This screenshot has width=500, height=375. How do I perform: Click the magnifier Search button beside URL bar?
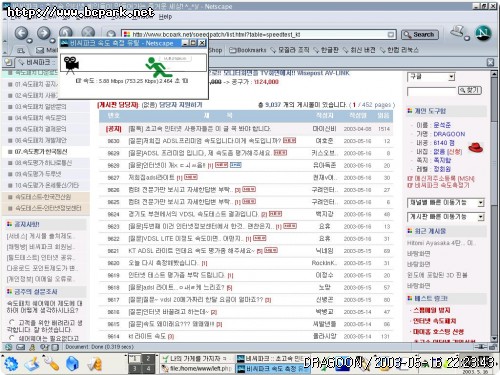coord(420,34)
